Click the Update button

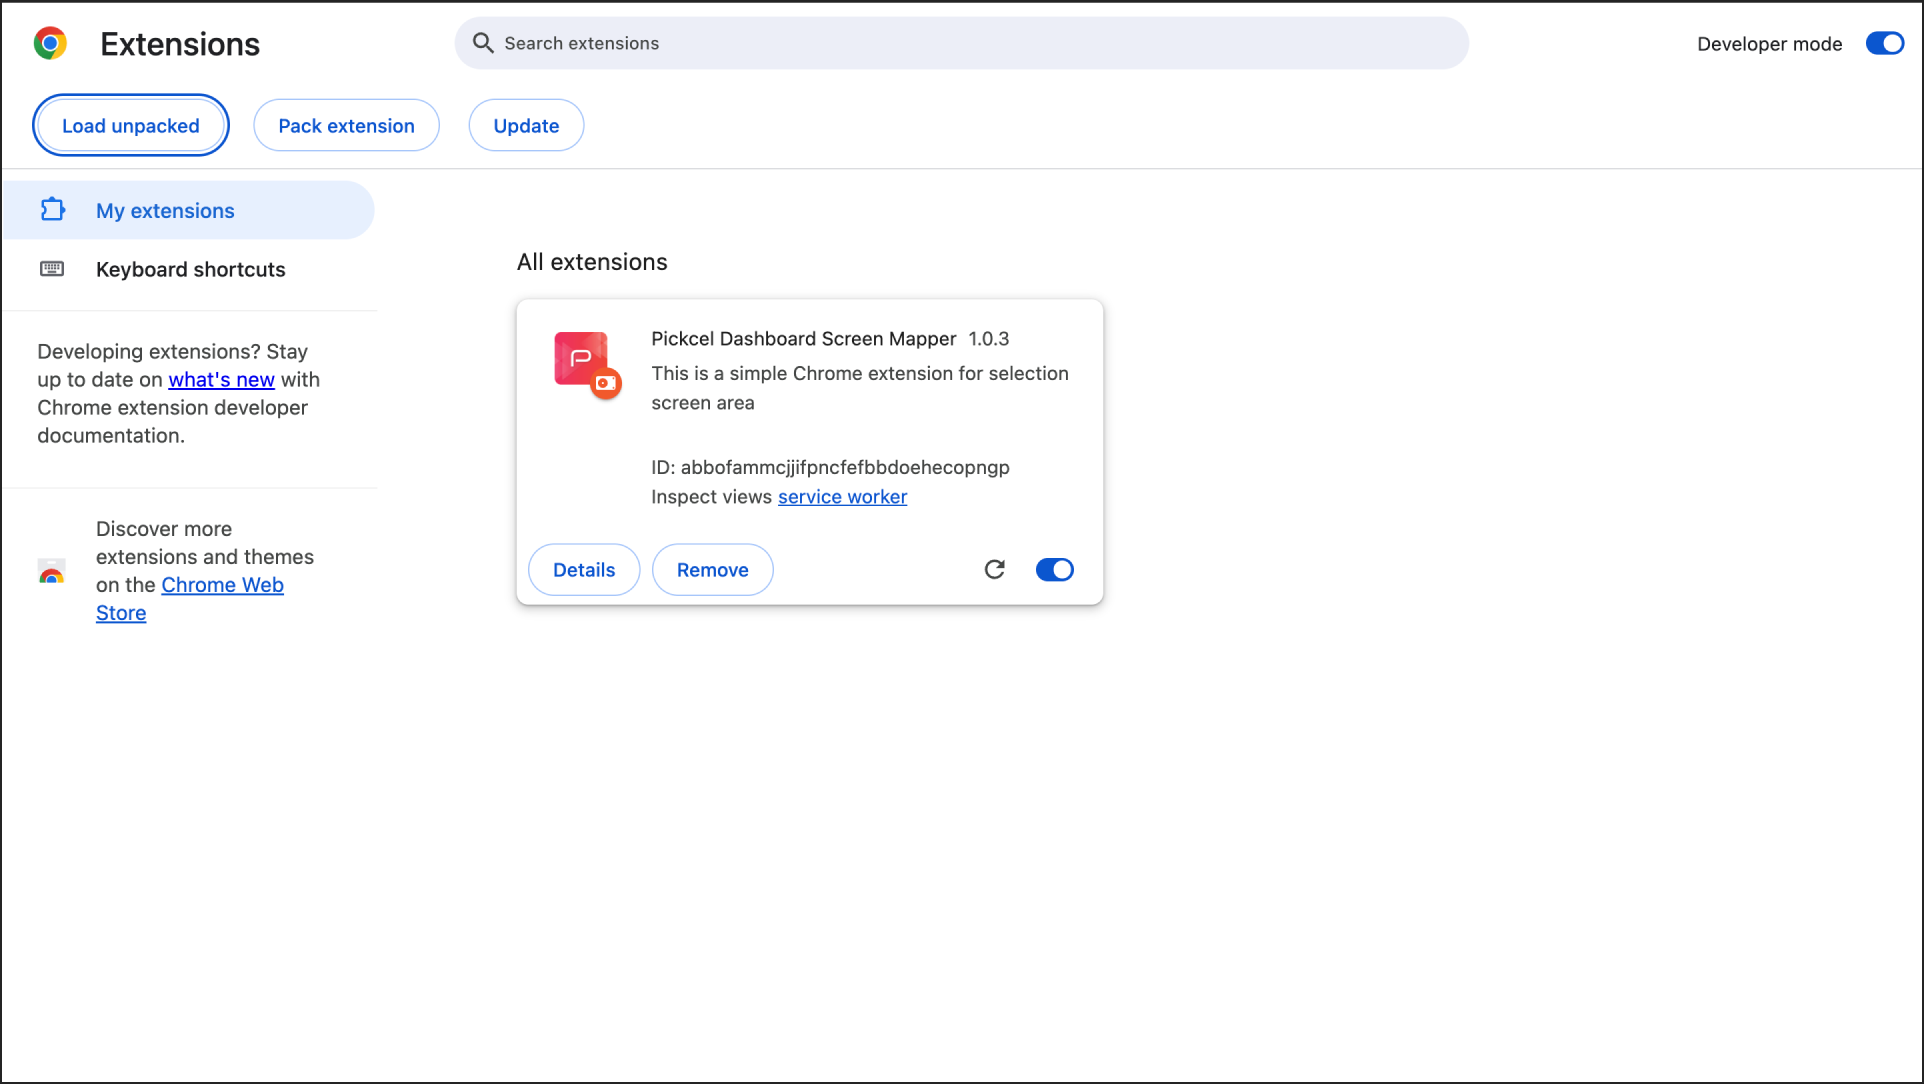coord(526,126)
